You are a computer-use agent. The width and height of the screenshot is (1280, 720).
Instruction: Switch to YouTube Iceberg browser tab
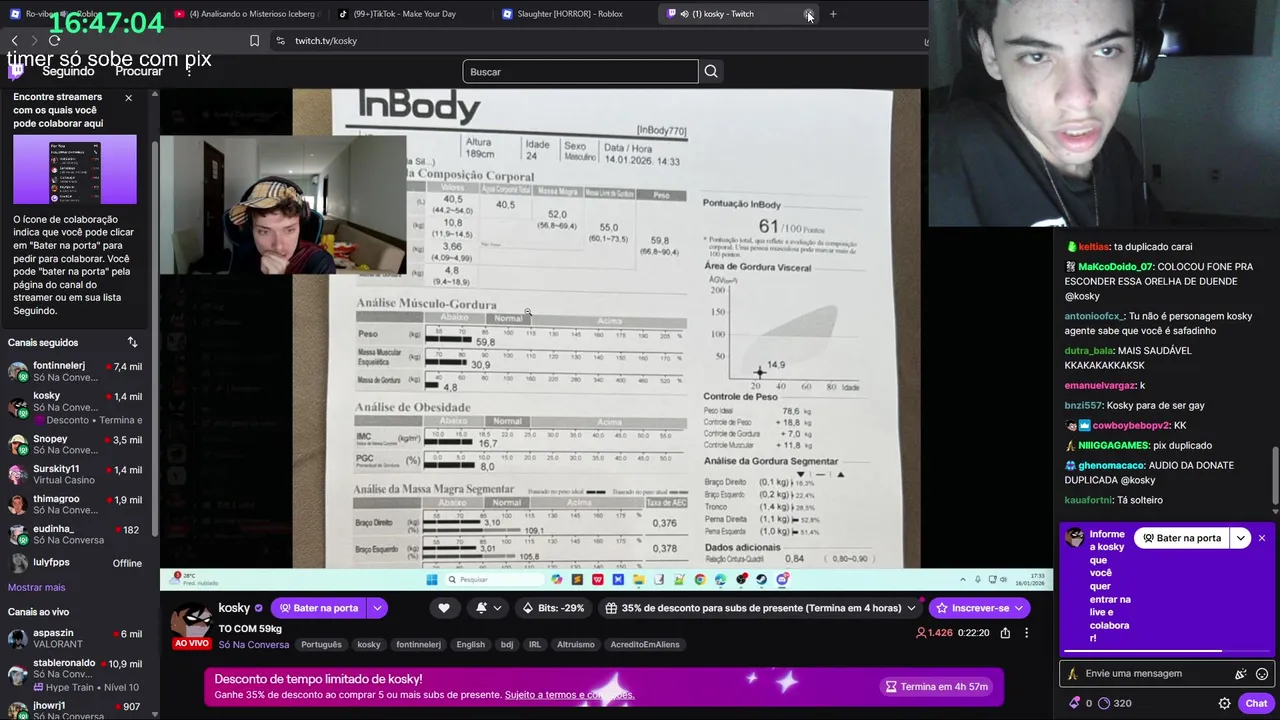[246, 14]
